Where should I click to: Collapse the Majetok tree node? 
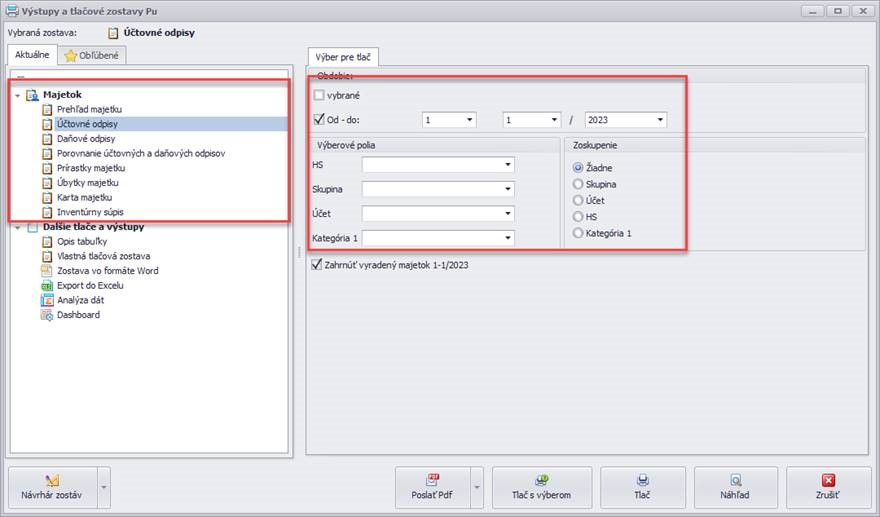(18, 95)
